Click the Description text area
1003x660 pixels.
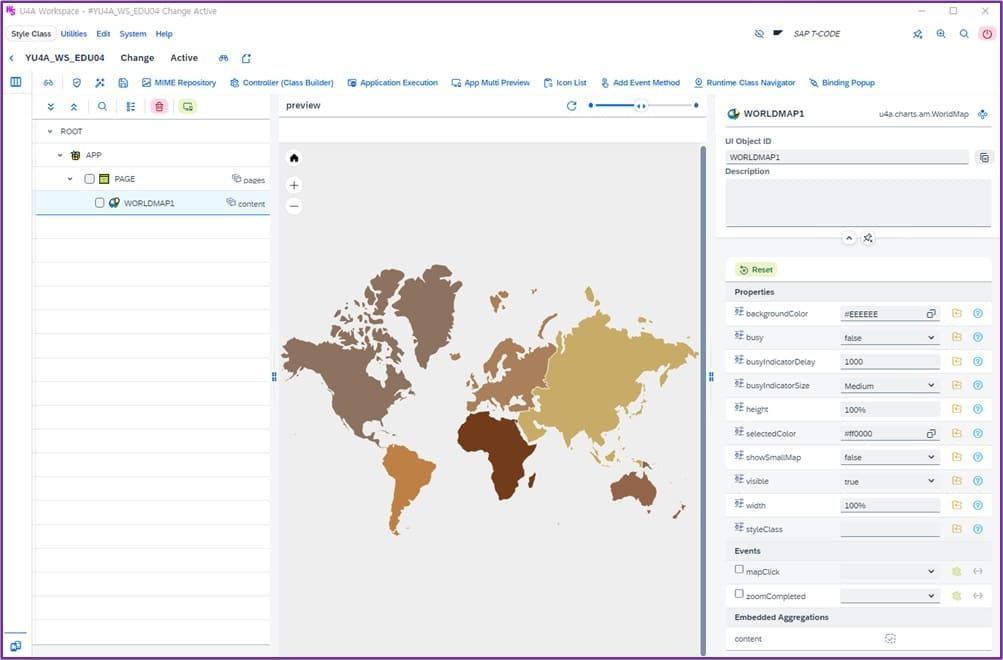[x=858, y=203]
